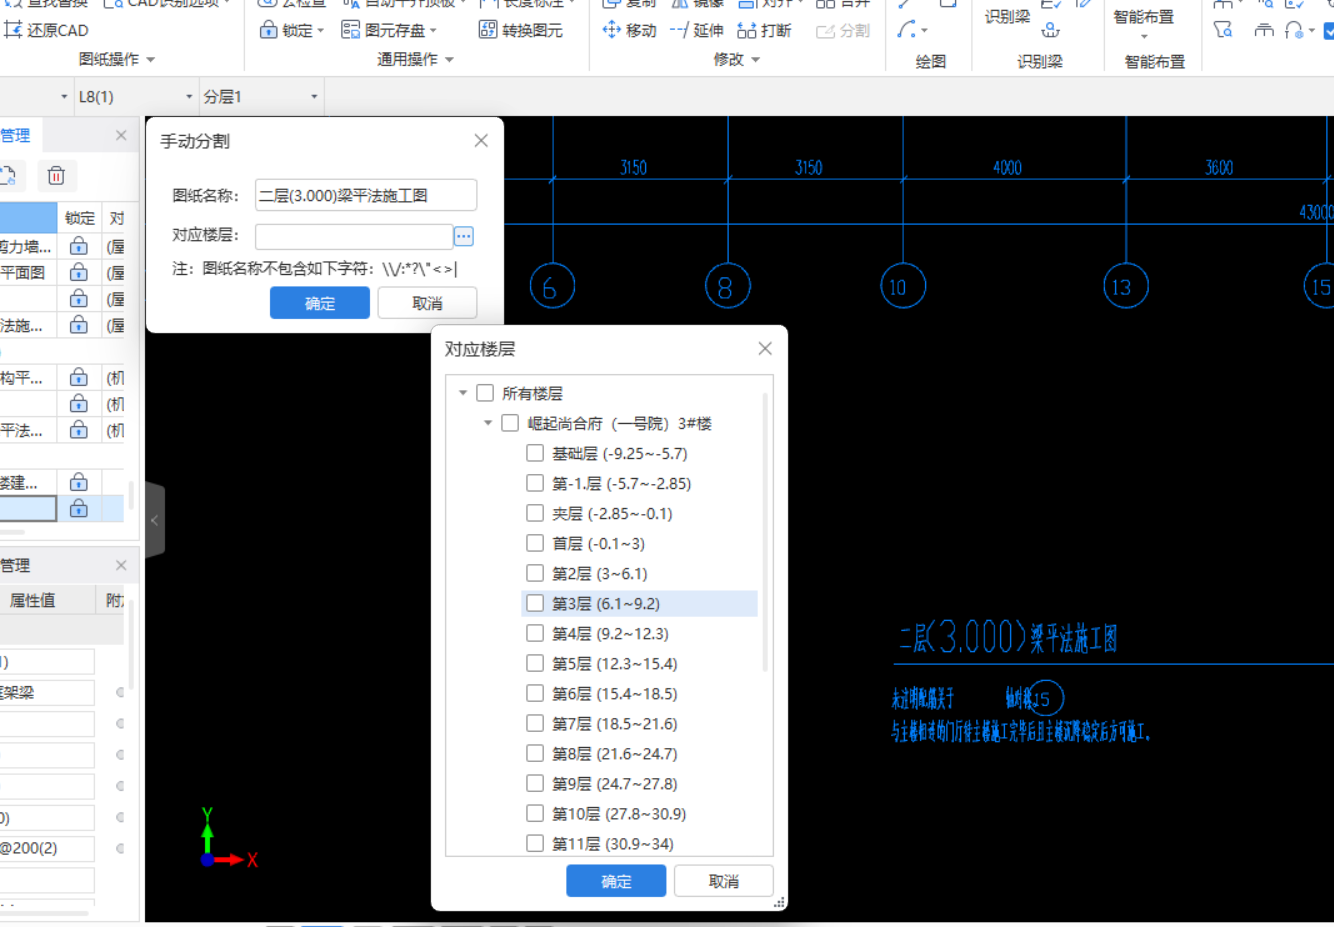Click the refresh icon in drawing panel

click(x=8, y=176)
